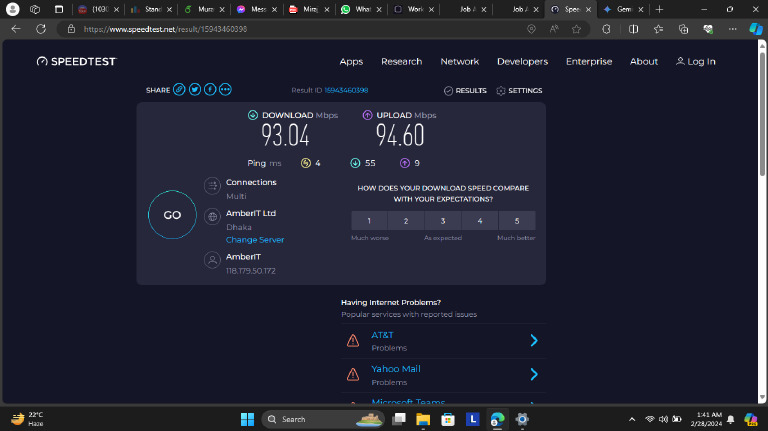Open the Windows Start menu
Viewport: 768px width, 431px height.
click(x=245, y=419)
